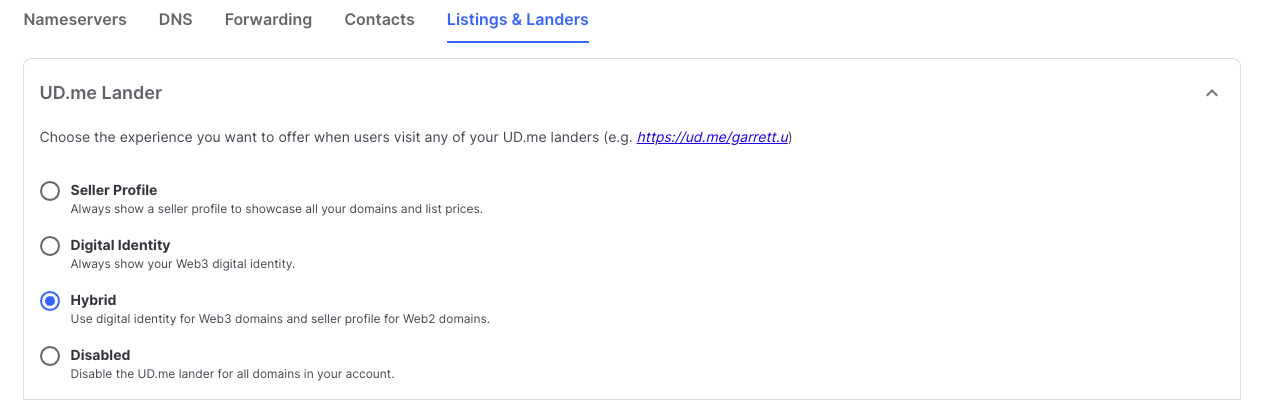Select the Seller Profile radio button
The image size is (1262, 411).
tap(50, 191)
